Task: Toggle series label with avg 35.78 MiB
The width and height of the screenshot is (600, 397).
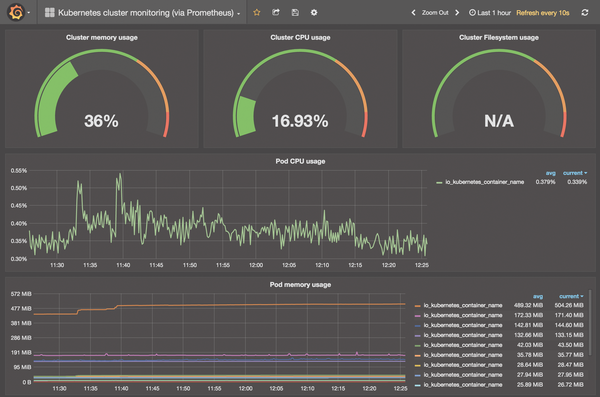Action: point(463,355)
